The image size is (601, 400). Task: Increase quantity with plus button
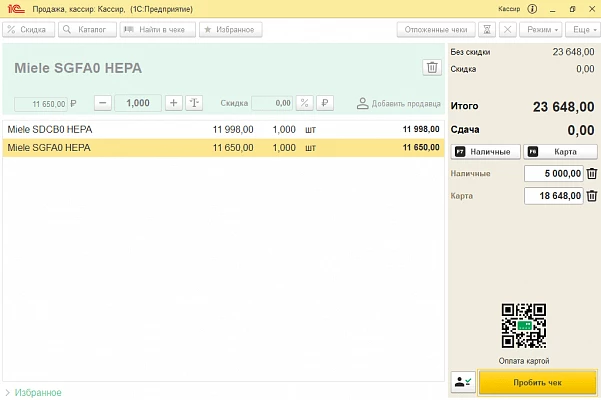tap(174, 103)
